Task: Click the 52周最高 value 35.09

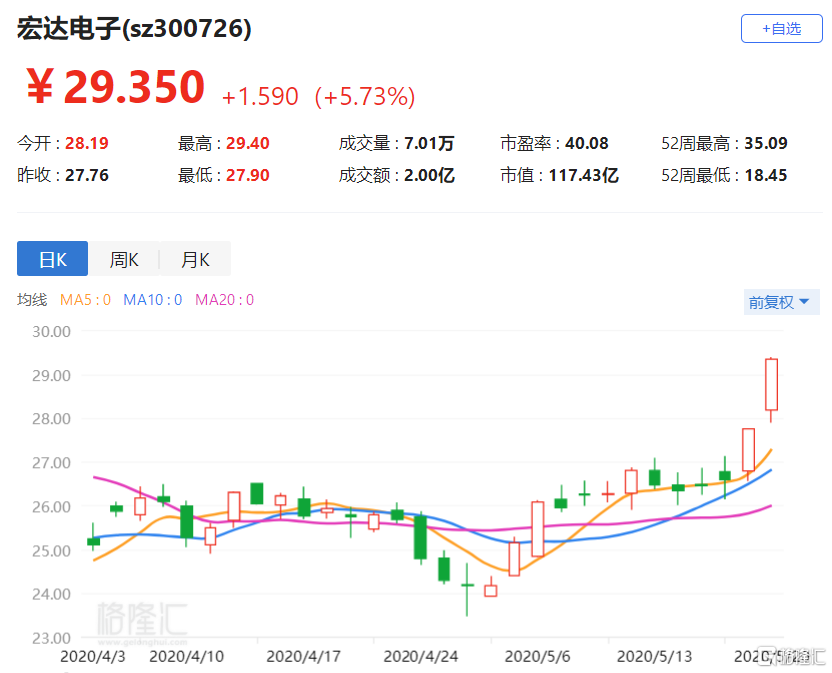Action: [x=766, y=143]
